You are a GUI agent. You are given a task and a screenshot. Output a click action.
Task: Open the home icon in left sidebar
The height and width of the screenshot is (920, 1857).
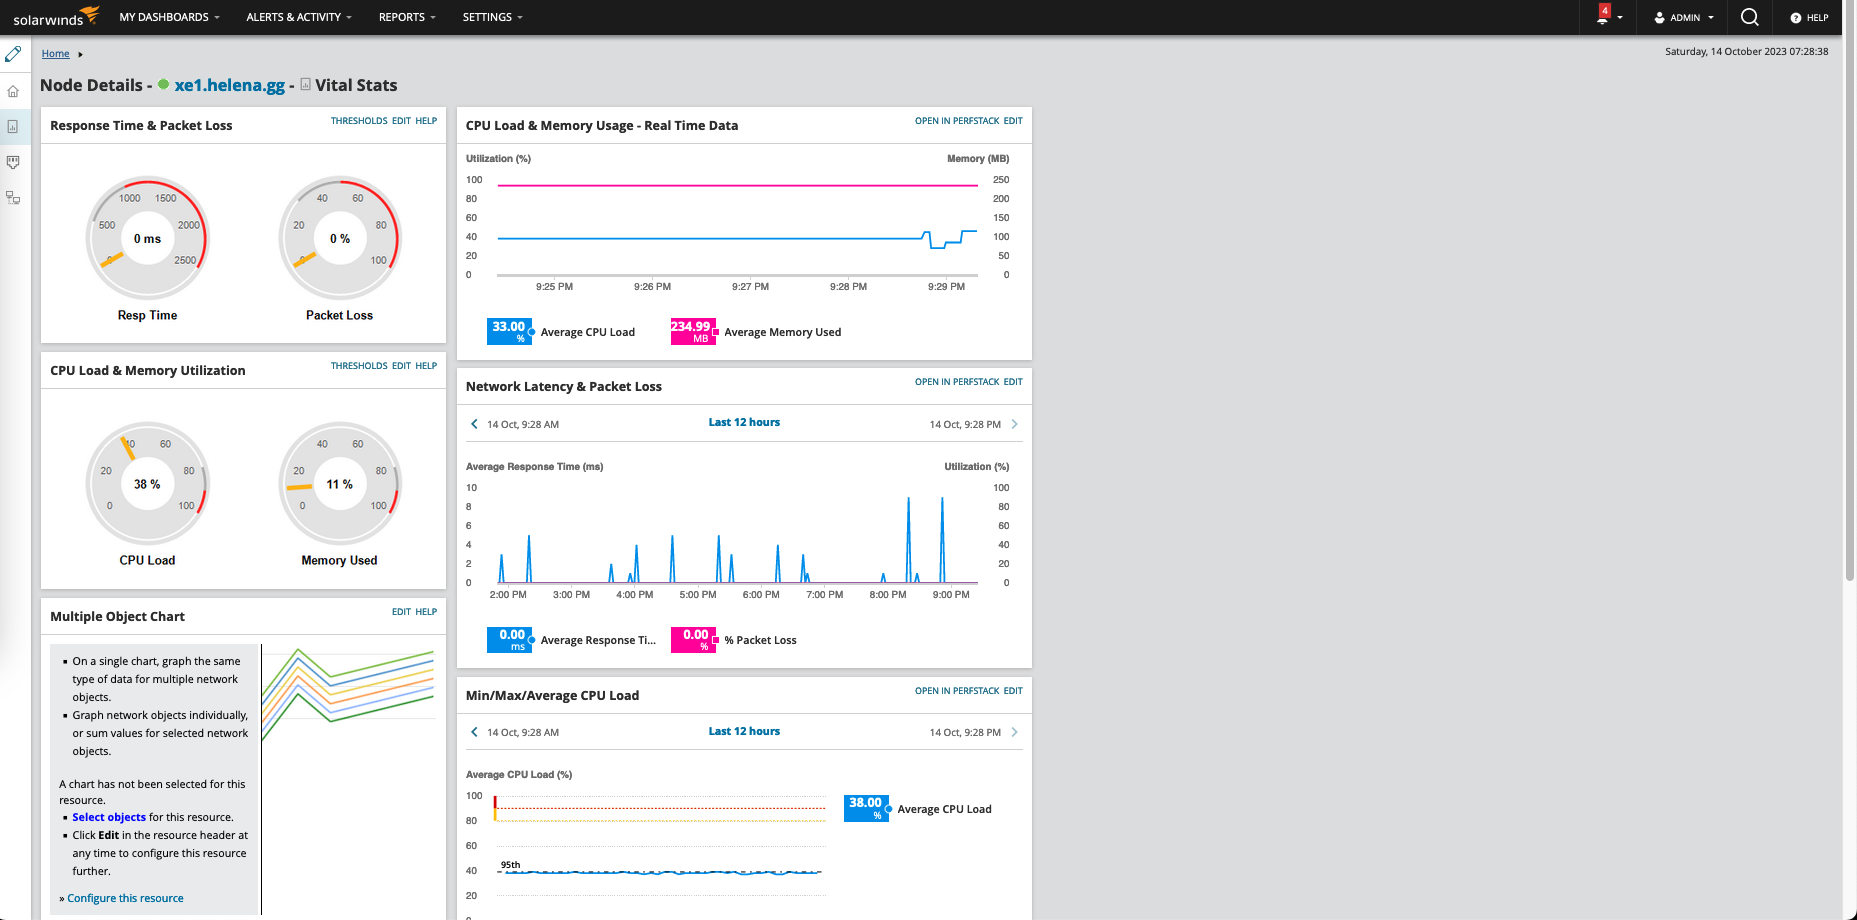[13, 91]
